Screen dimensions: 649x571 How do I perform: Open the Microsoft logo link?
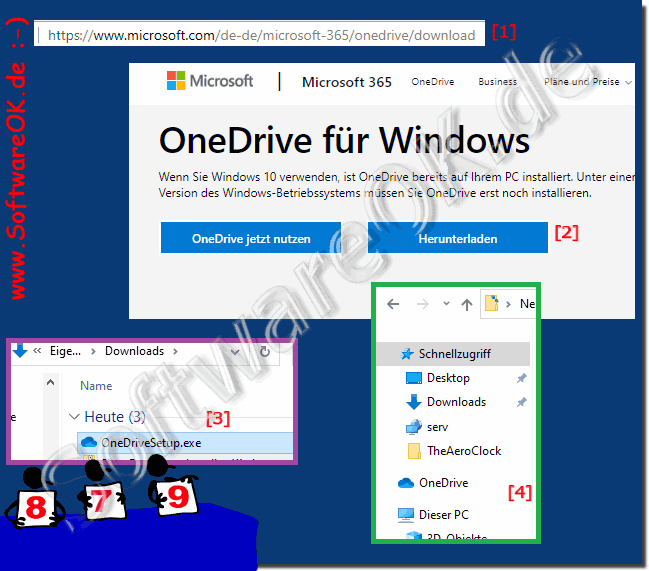210,81
